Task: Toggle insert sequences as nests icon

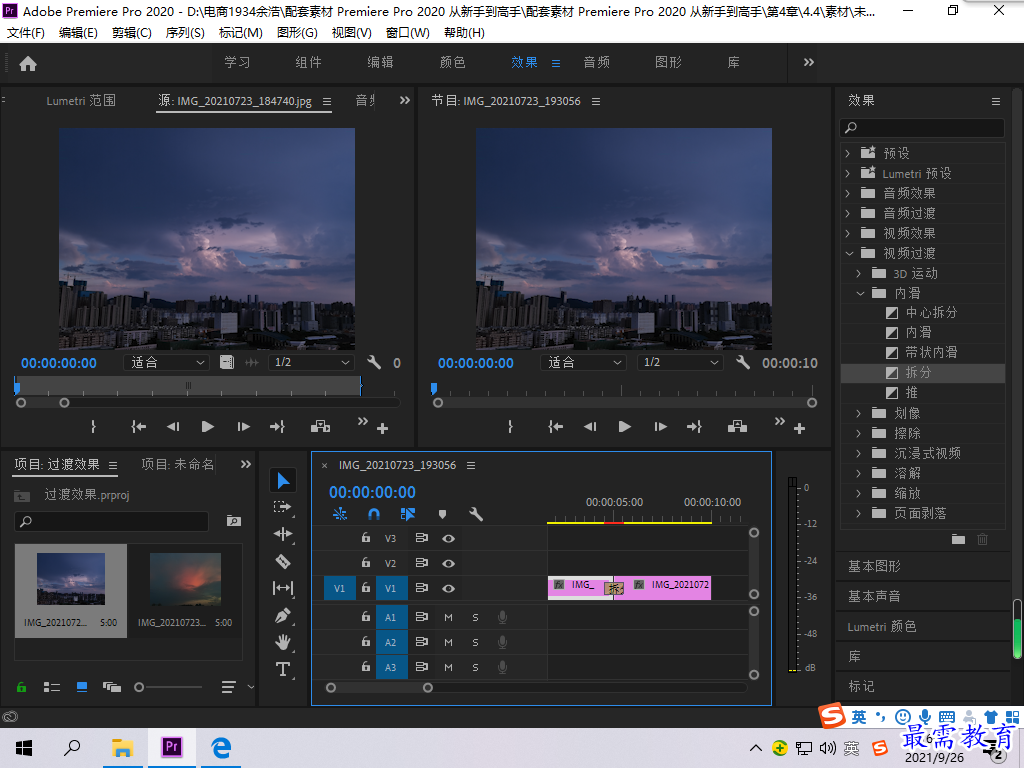Action: click(340, 515)
